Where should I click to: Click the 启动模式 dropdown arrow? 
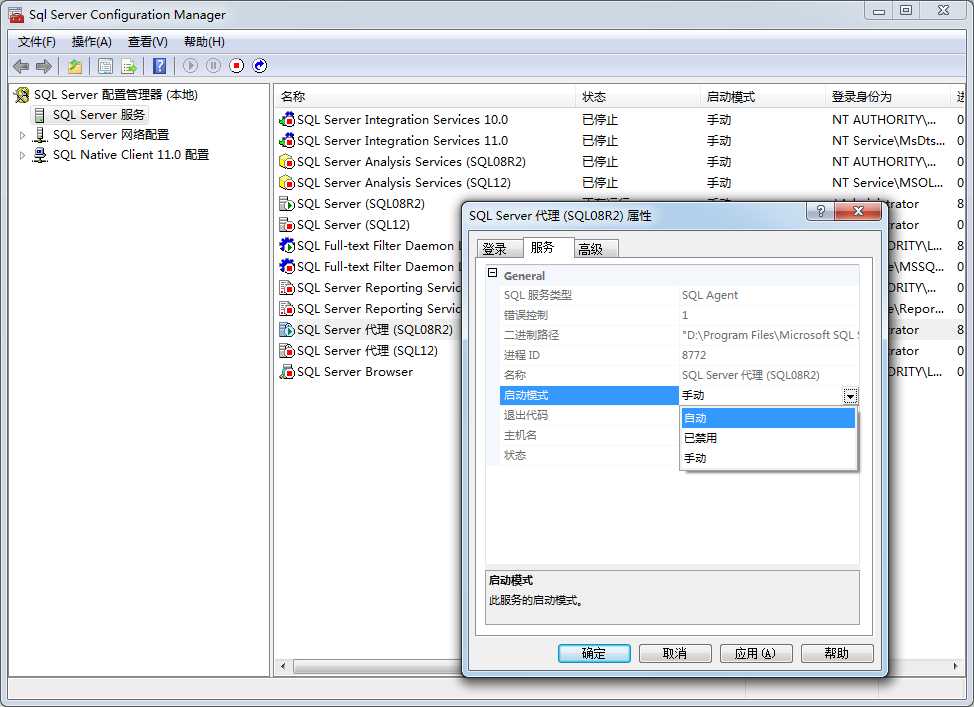[850, 396]
